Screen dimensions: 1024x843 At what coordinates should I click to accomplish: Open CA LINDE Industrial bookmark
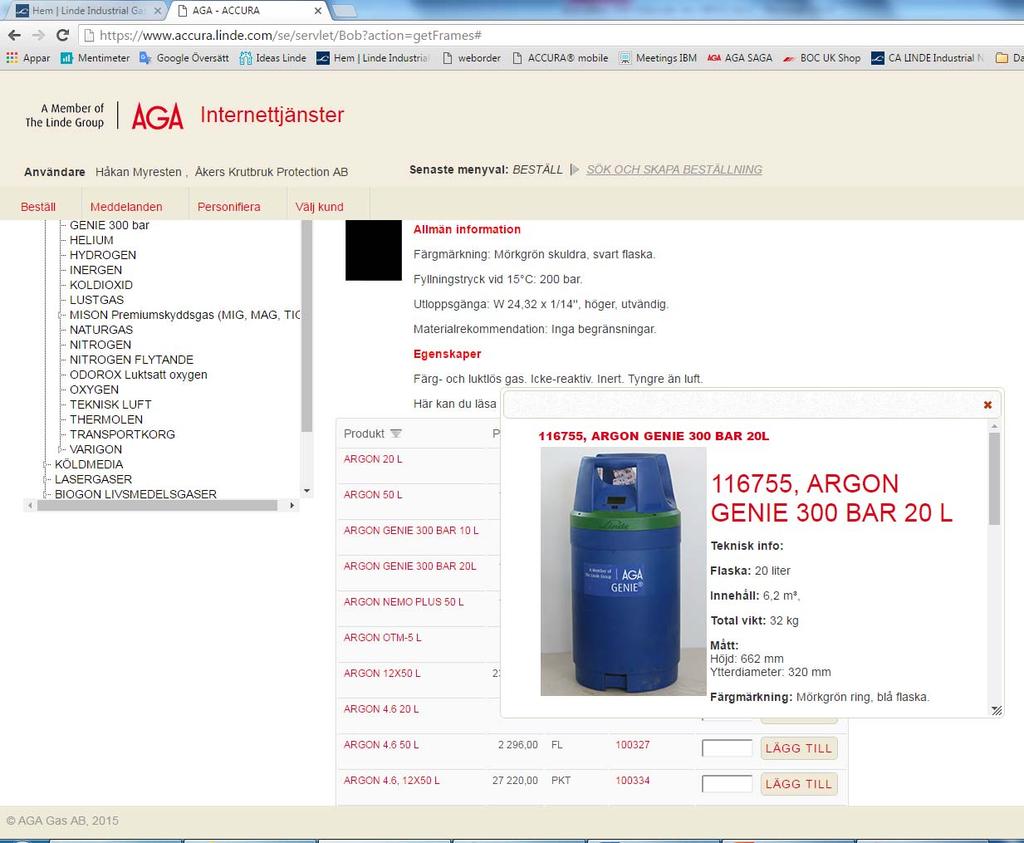pyautogui.click(x=927, y=58)
